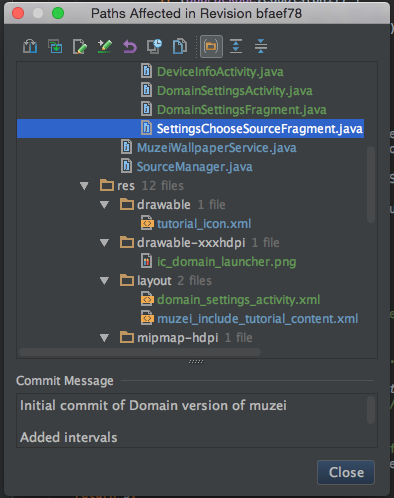394x498 pixels.
Task: Click the file tree vertical scrollbar
Action: (371, 184)
